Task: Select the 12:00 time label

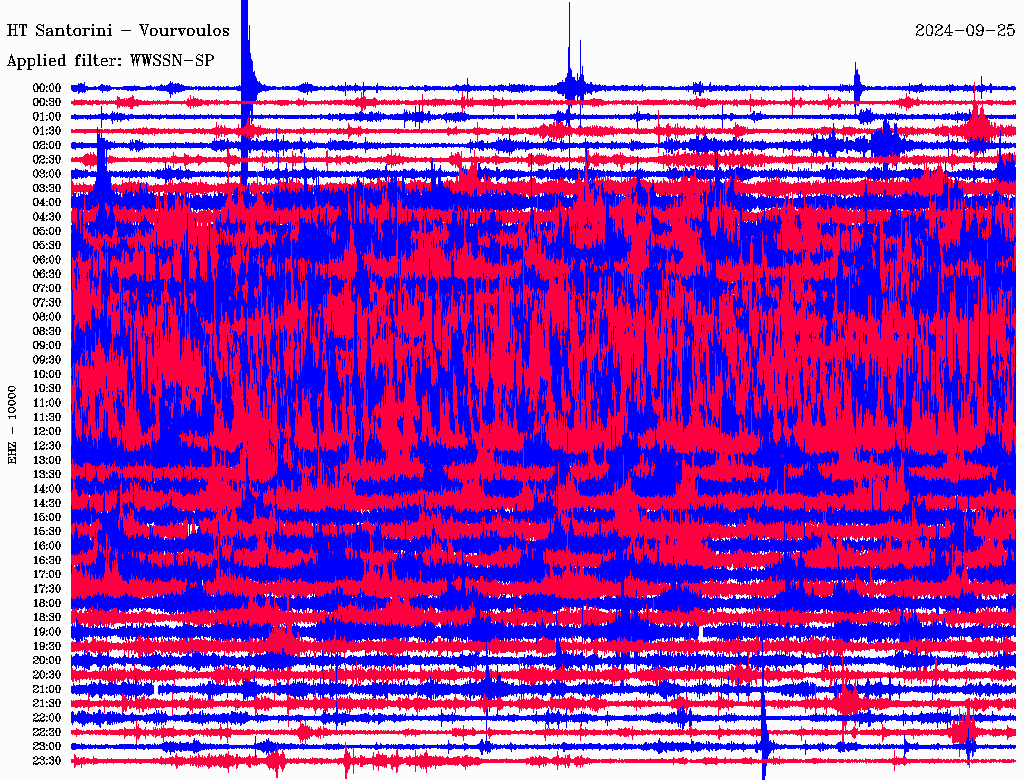Action: coord(47,431)
